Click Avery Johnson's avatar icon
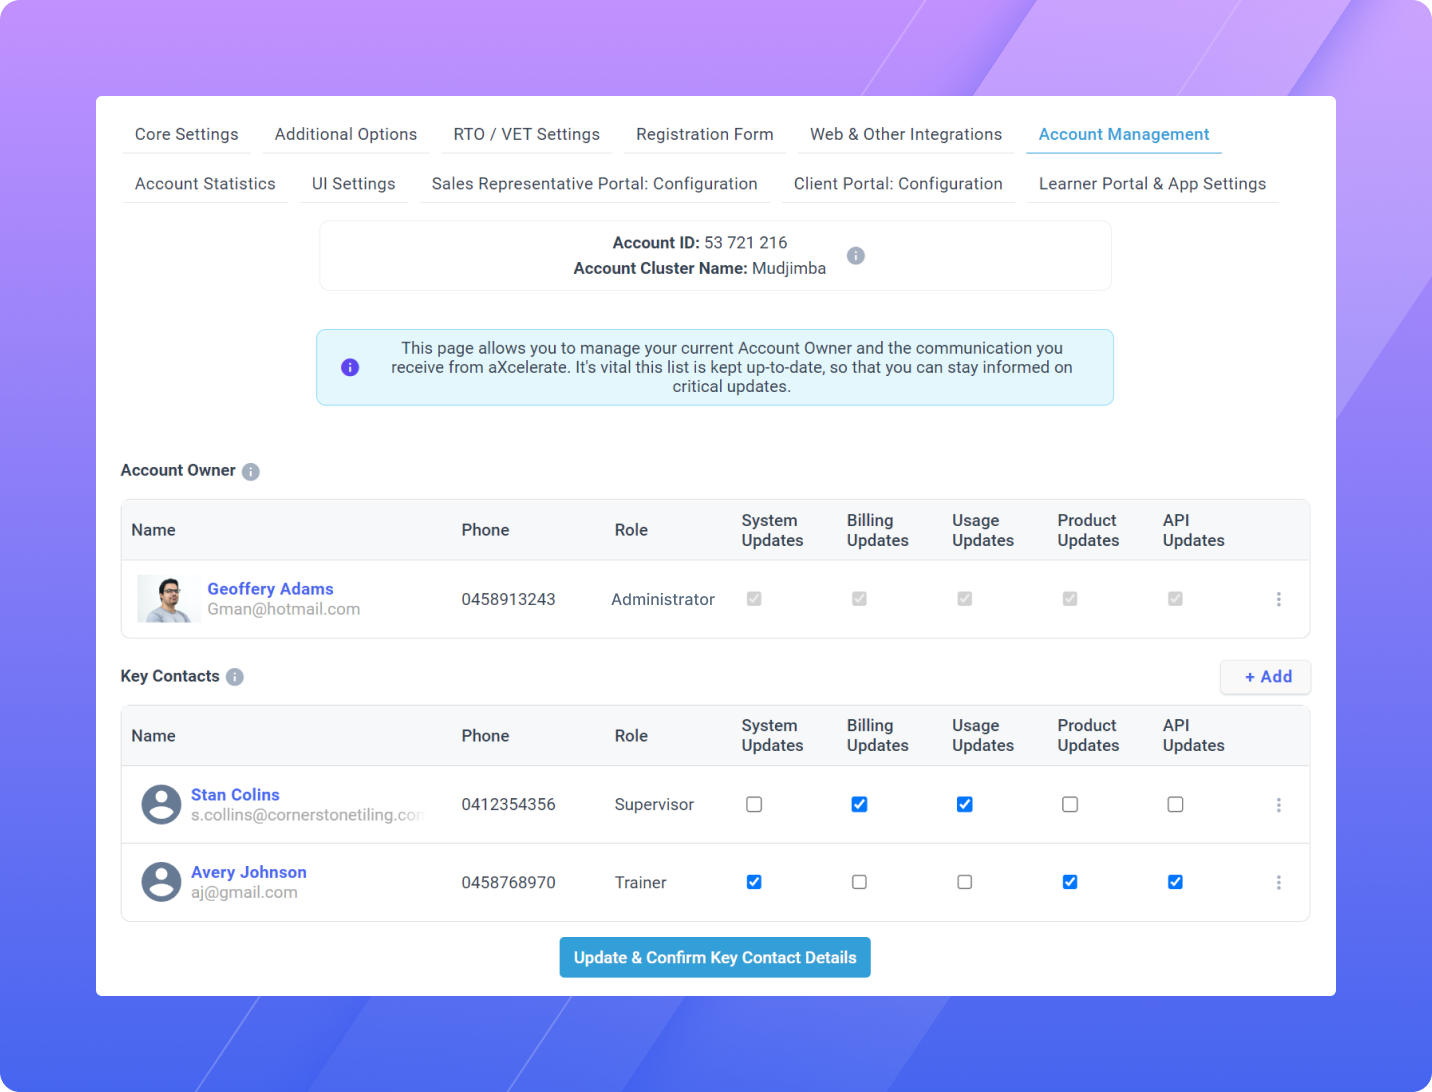1432x1092 pixels. click(161, 882)
